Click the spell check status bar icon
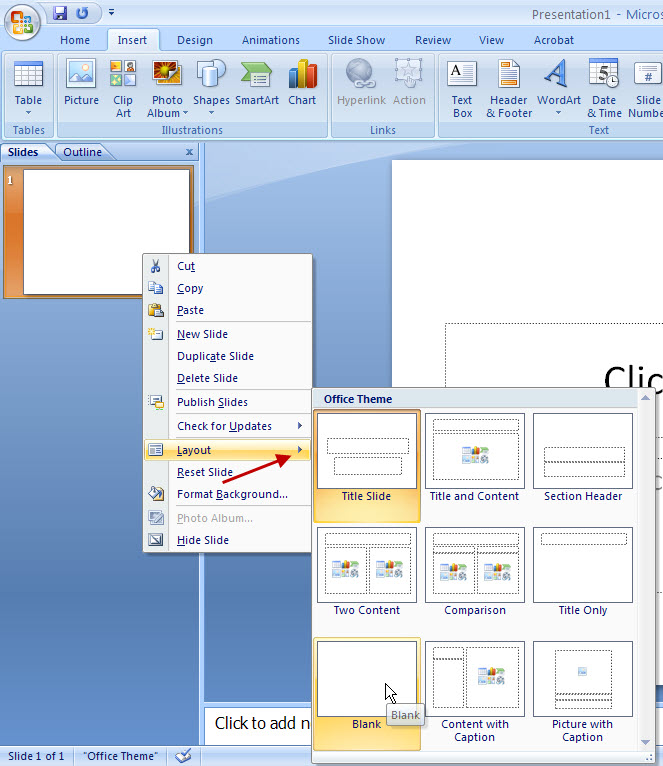663x766 pixels. (183, 756)
